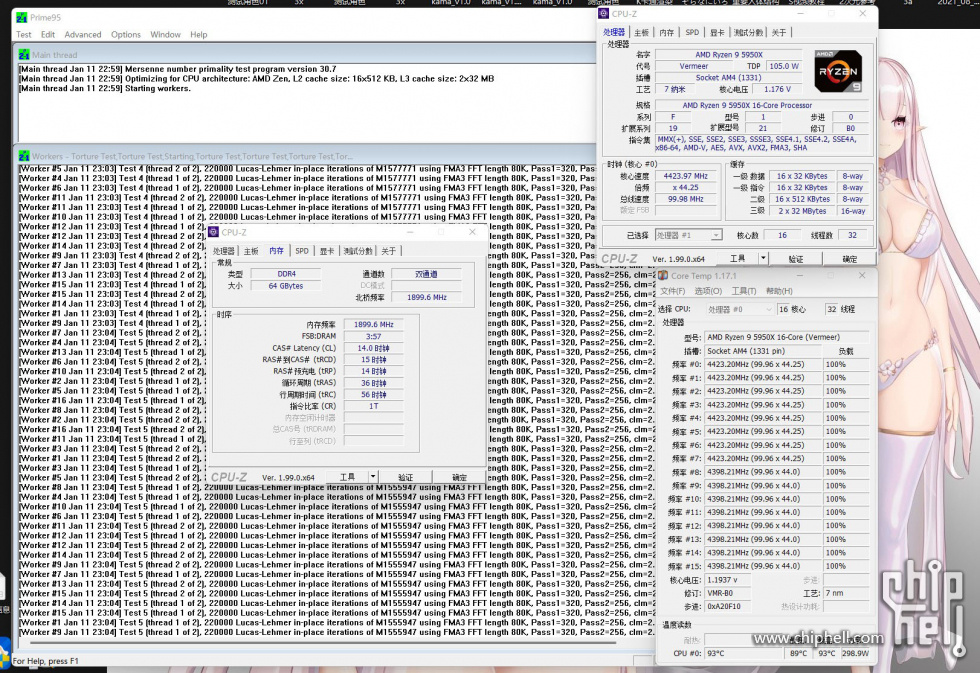Switch to 内存 tab in top CPU-Z window
The width and height of the screenshot is (980, 673).
(666, 32)
